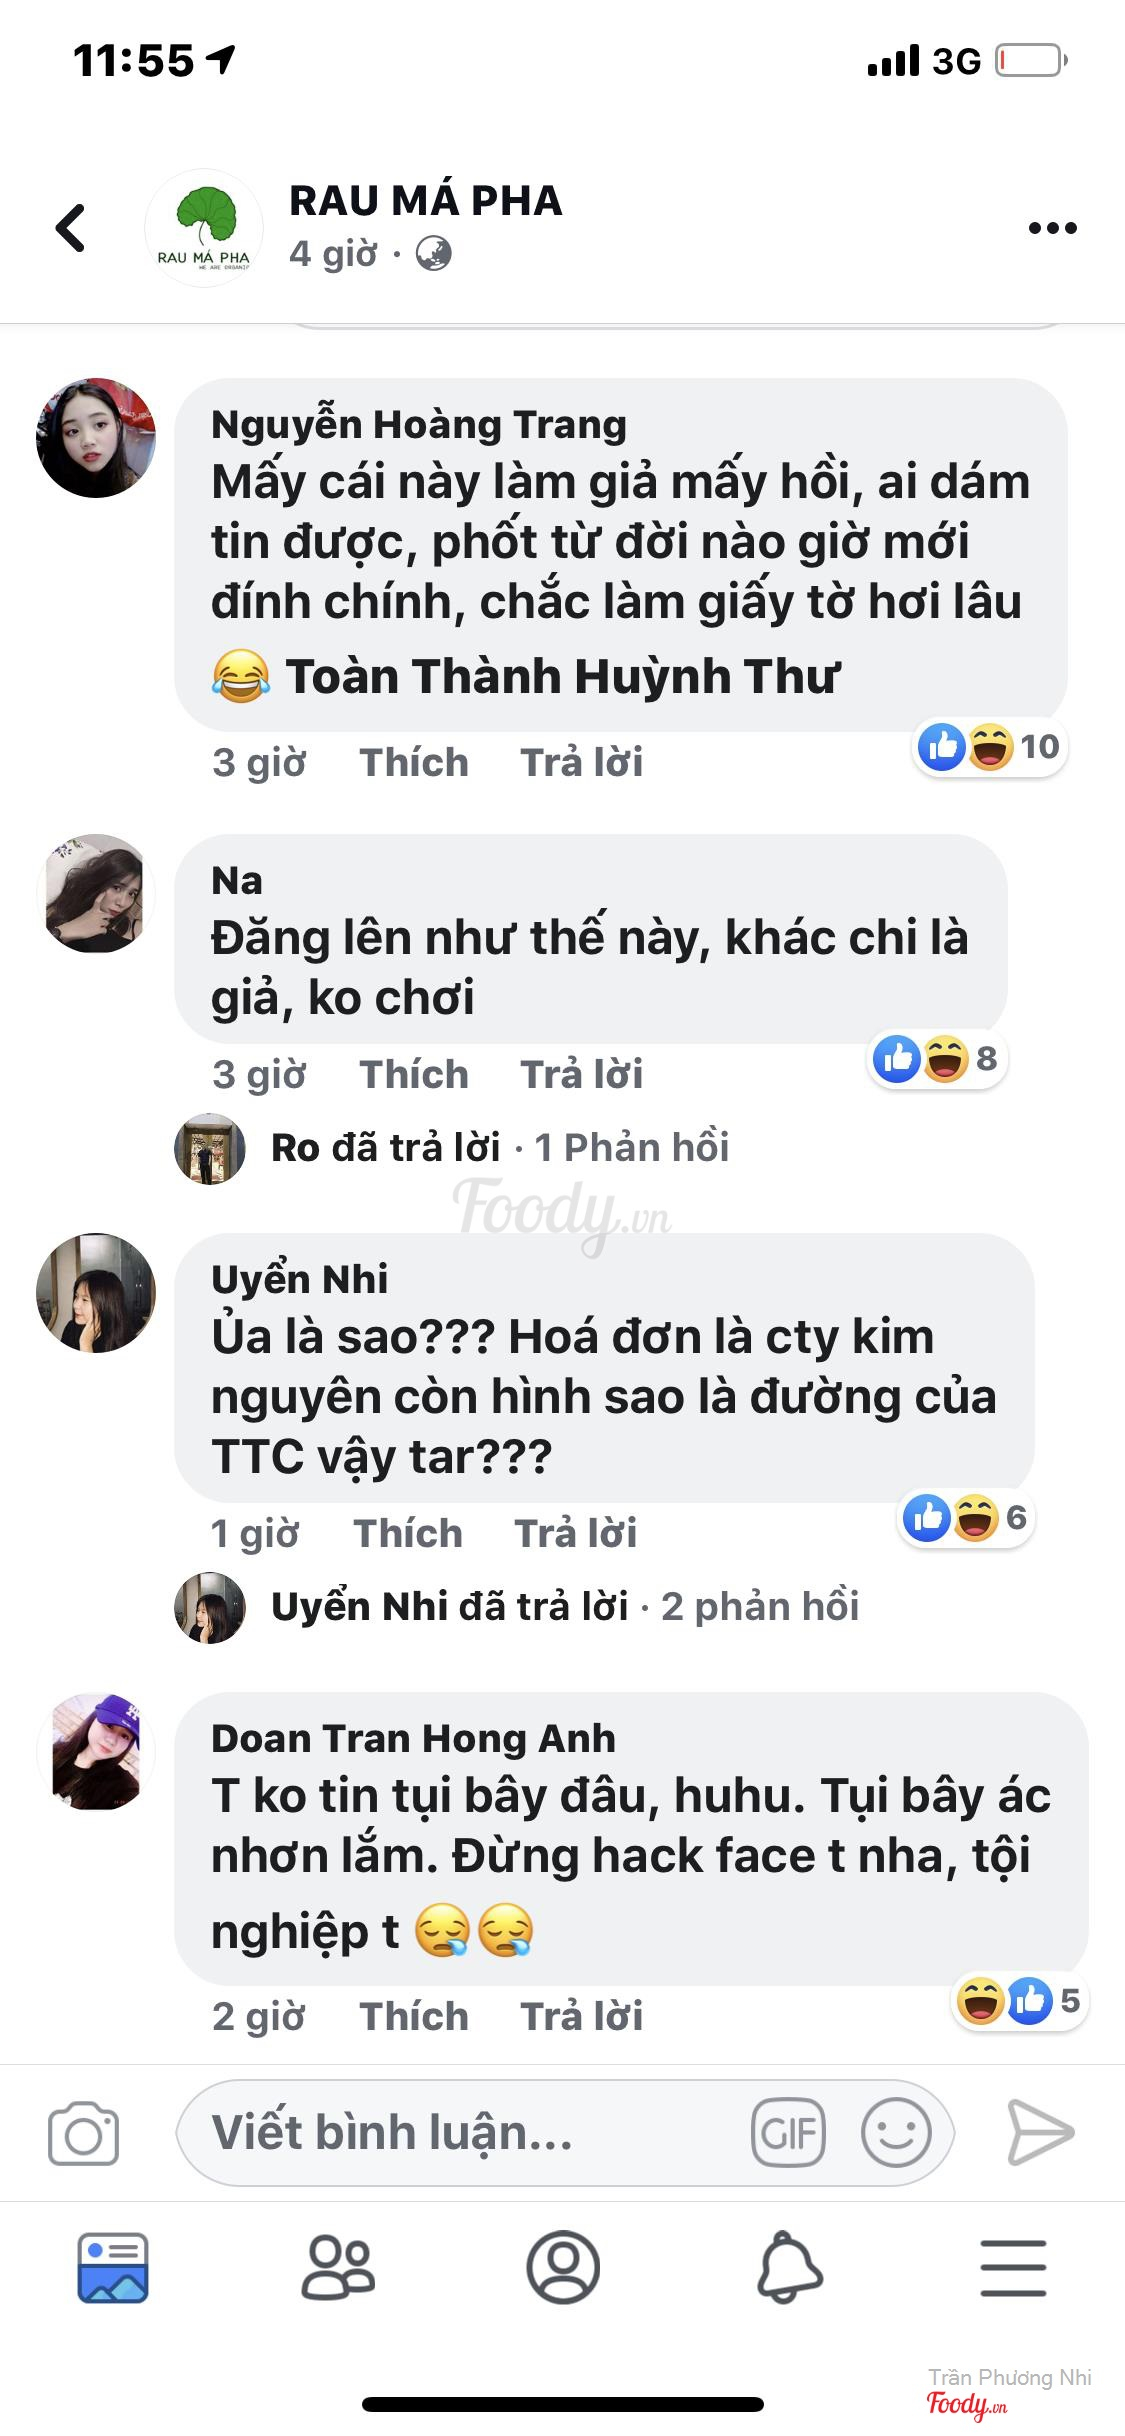View reactions on Nguyễn Hoàng Trang's comment

pos(989,747)
